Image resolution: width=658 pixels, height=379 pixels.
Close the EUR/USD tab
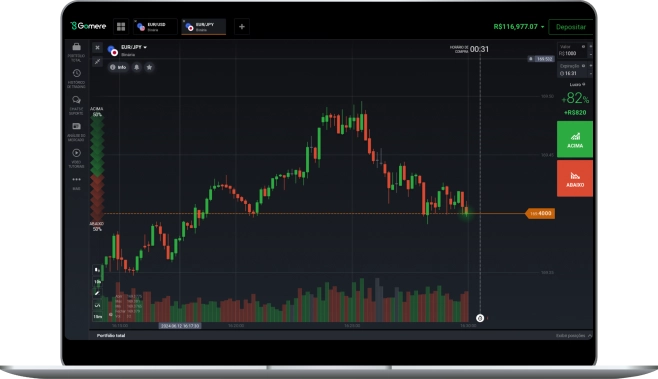click(136, 21)
